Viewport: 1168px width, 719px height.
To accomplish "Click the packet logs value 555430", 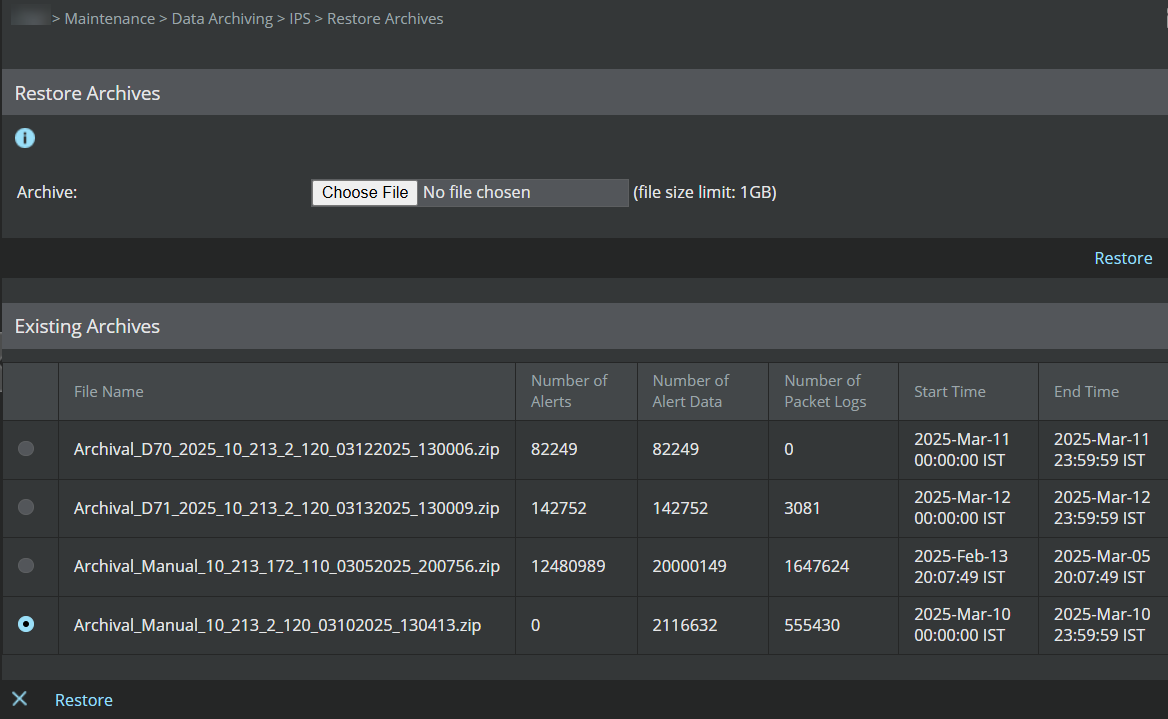I will click(x=811, y=624).
